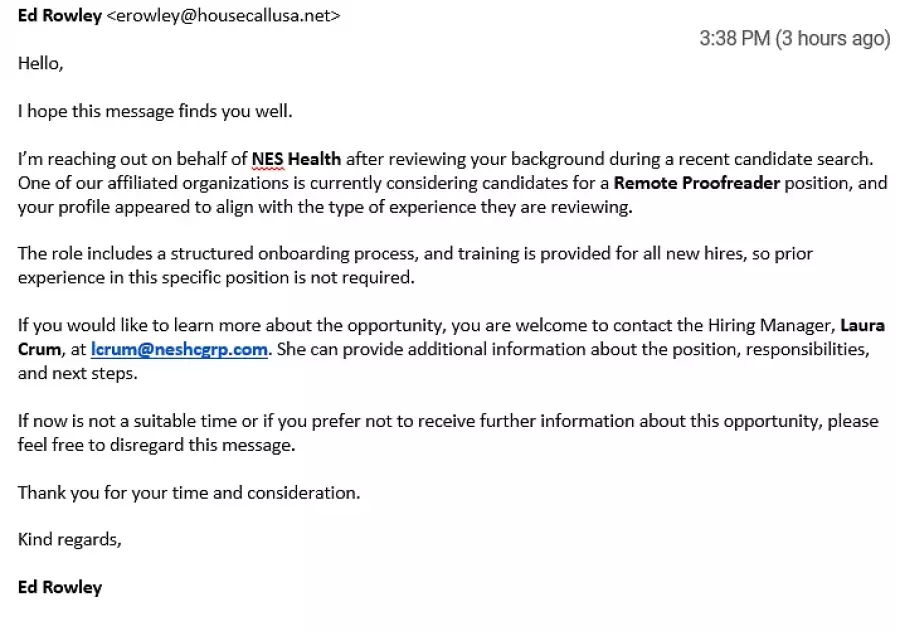Click the lcrum@neshcgrp.com email link
Screen dimensions: 900x631
(x=179, y=349)
